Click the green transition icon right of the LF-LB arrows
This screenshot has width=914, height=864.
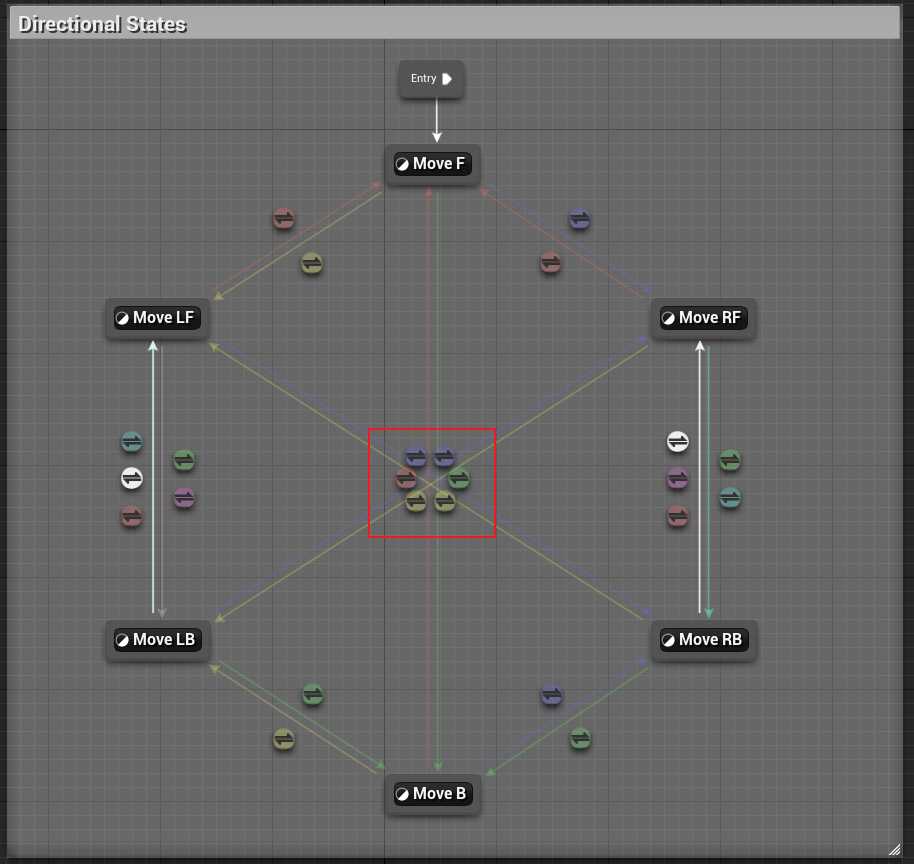184,461
